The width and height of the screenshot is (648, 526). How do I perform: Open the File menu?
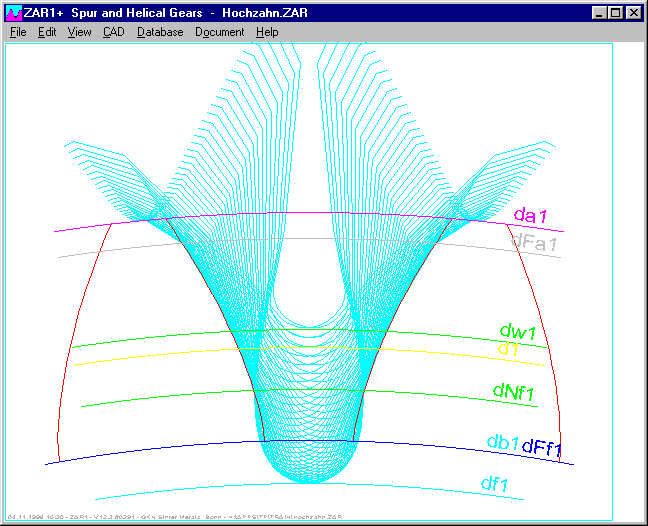pos(18,32)
